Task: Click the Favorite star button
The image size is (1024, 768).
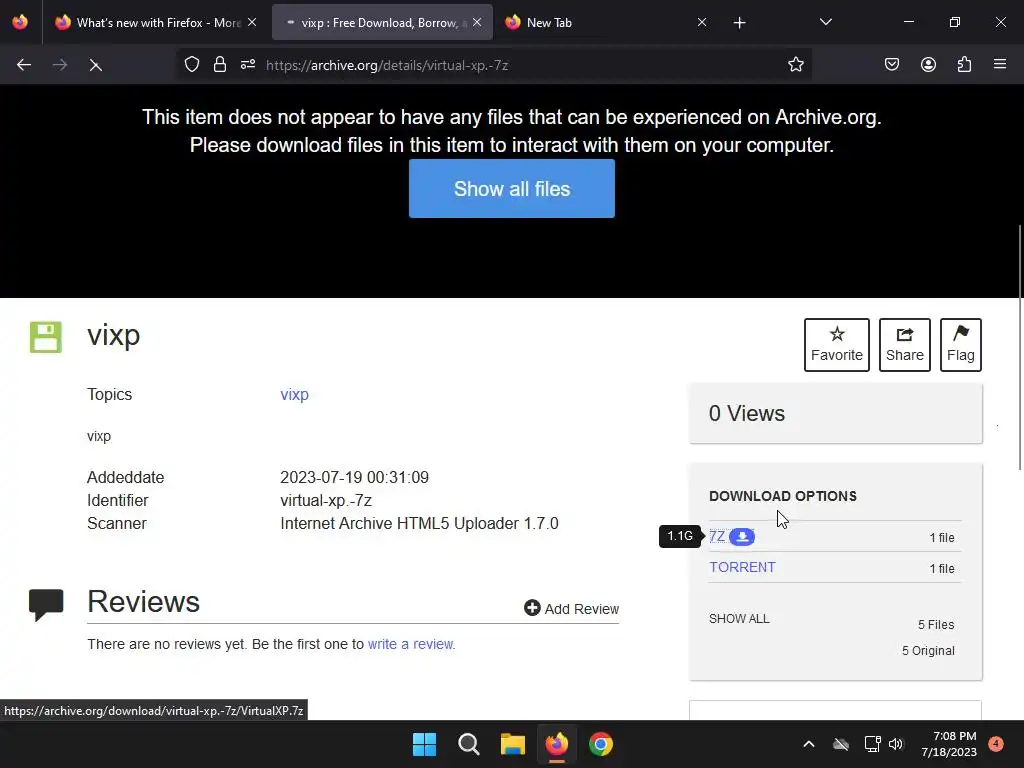Action: coord(837,345)
